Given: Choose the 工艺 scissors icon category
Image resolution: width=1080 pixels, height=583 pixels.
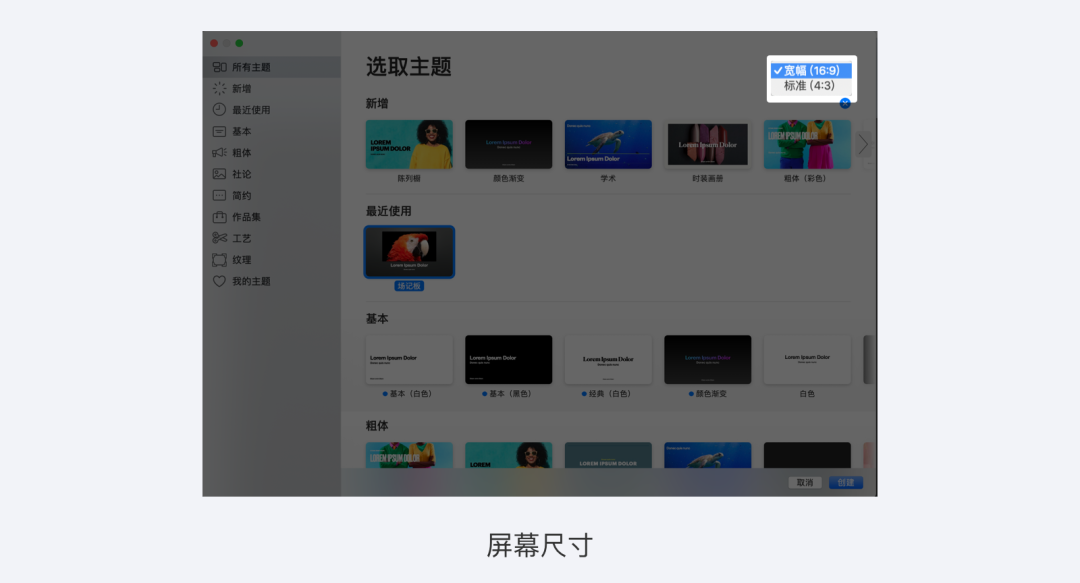Looking at the screenshot, I should 219,238.
